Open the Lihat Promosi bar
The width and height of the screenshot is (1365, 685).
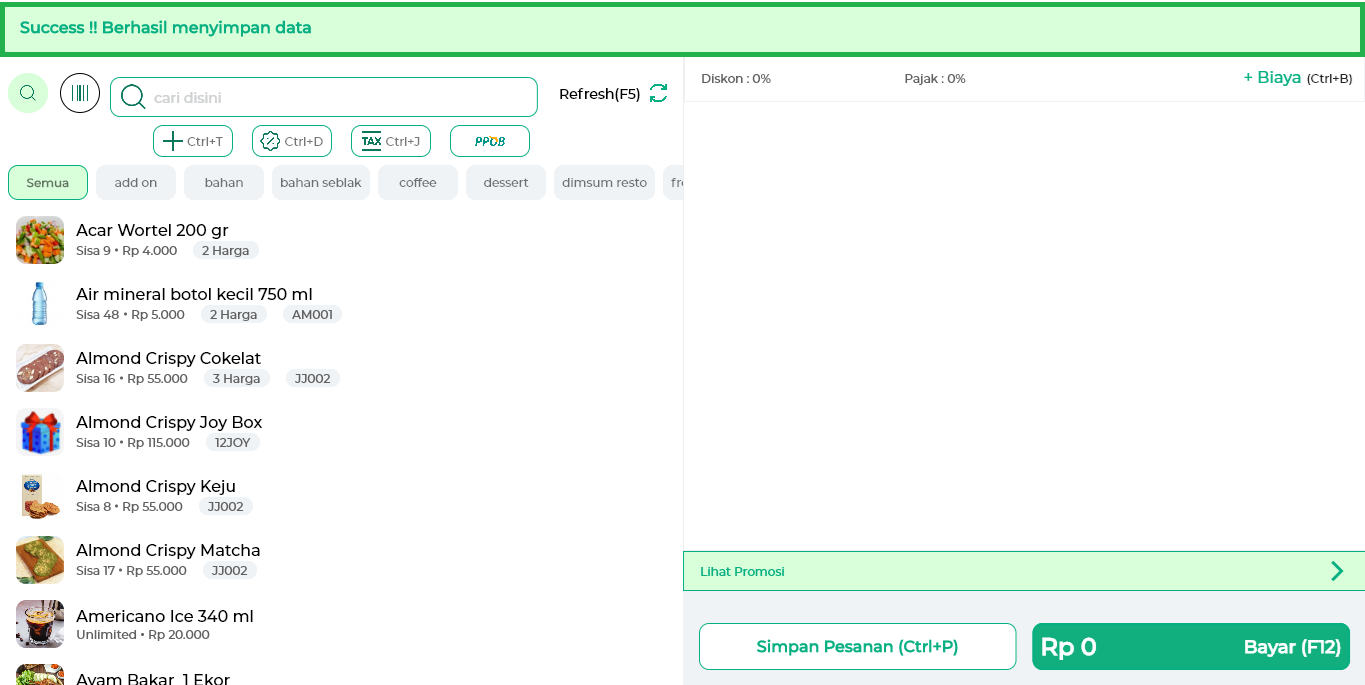tap(1024, 571)
